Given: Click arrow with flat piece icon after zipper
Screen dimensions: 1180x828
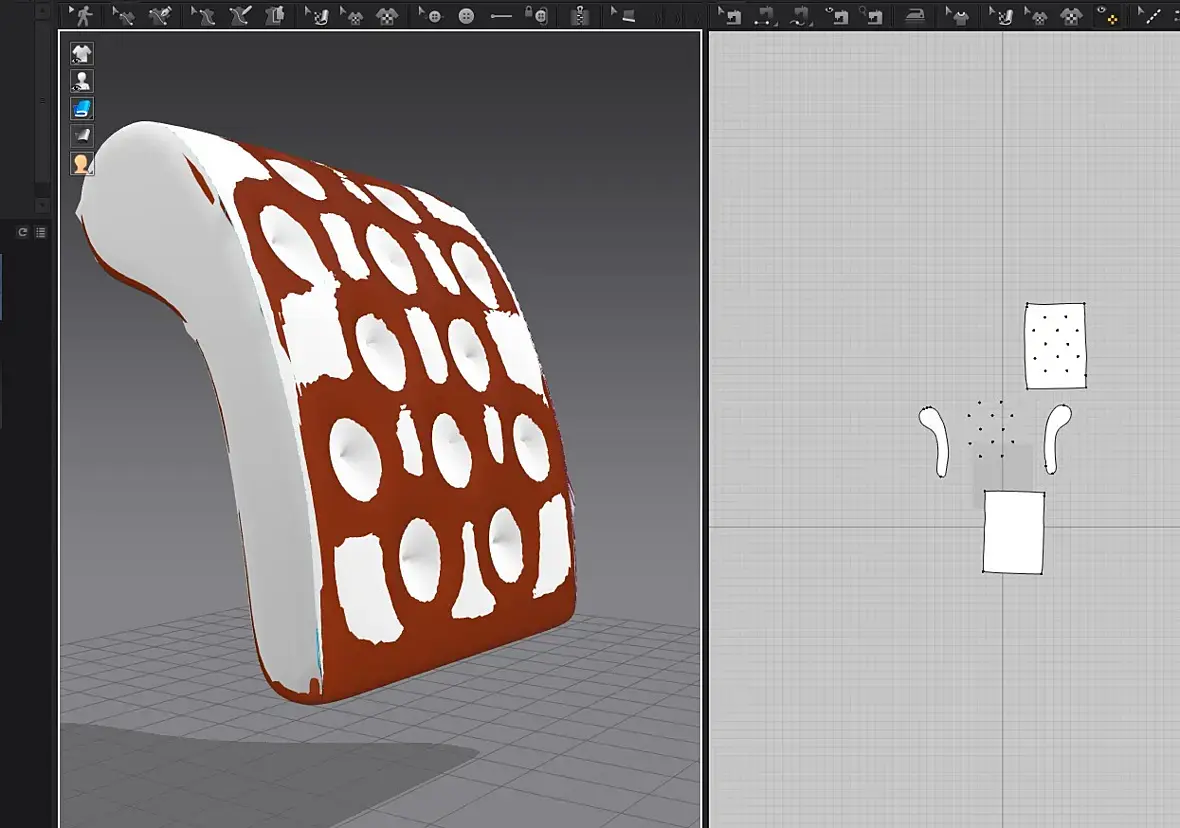Looking at the screenshot, I should tap(623, 14).
